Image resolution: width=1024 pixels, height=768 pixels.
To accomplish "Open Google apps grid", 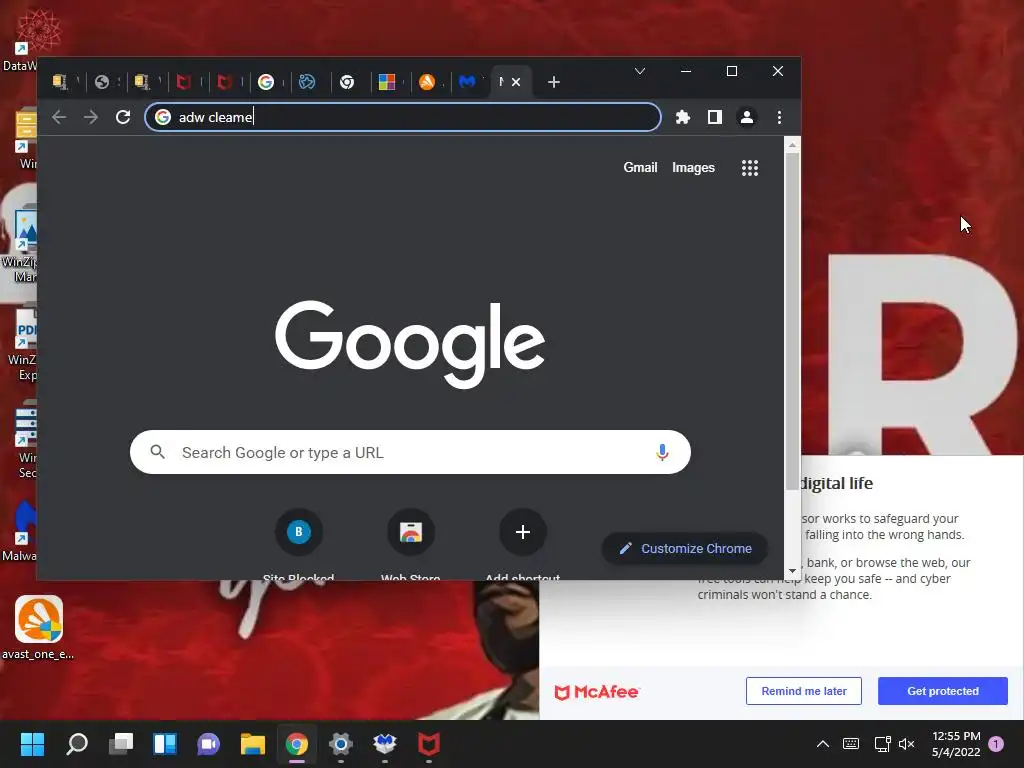I will (x=750, y=168).
